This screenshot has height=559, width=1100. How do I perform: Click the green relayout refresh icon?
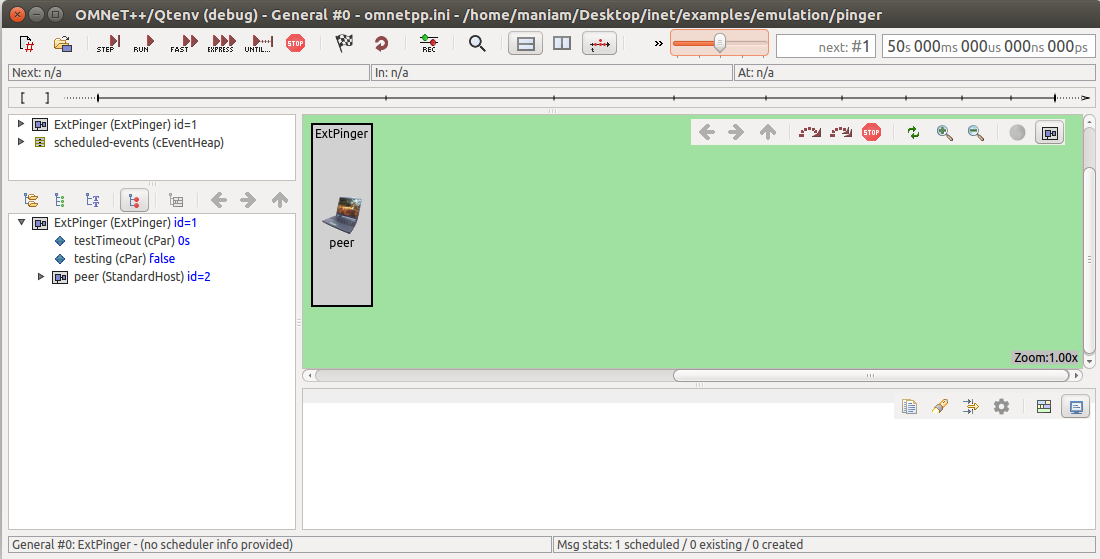point(913,133)
